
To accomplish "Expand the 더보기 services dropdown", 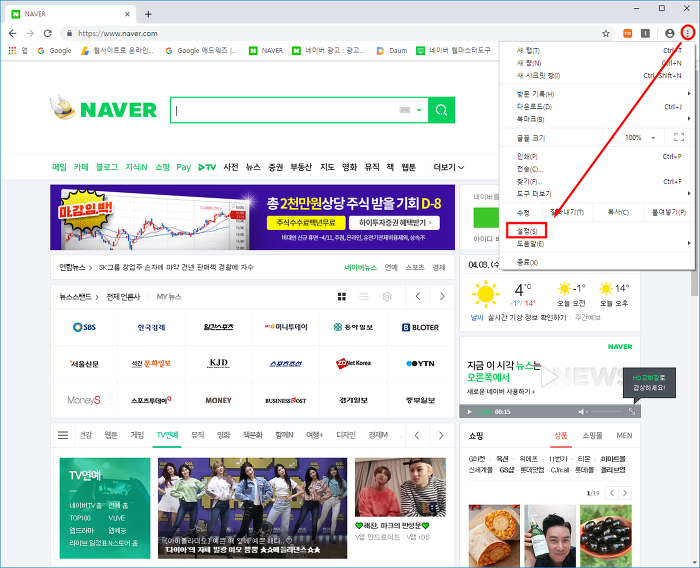I will pos(449,167).
